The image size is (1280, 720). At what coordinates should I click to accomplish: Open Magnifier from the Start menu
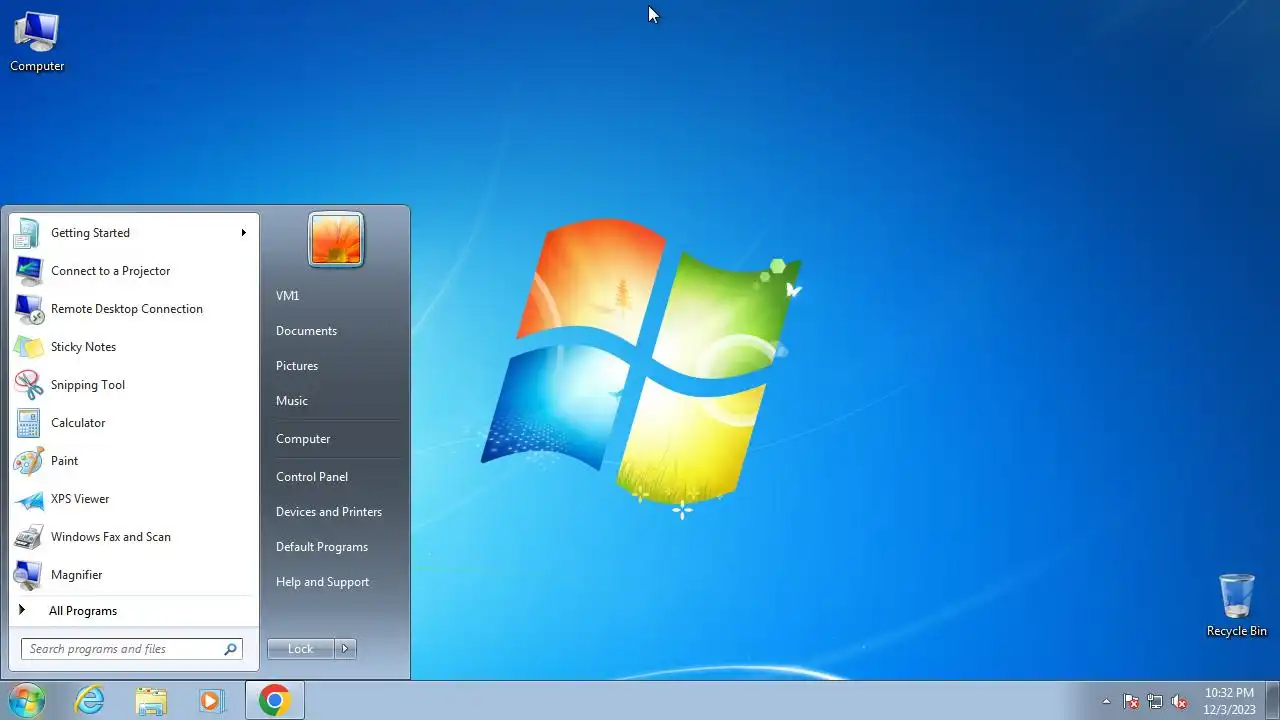coord(134,575)
